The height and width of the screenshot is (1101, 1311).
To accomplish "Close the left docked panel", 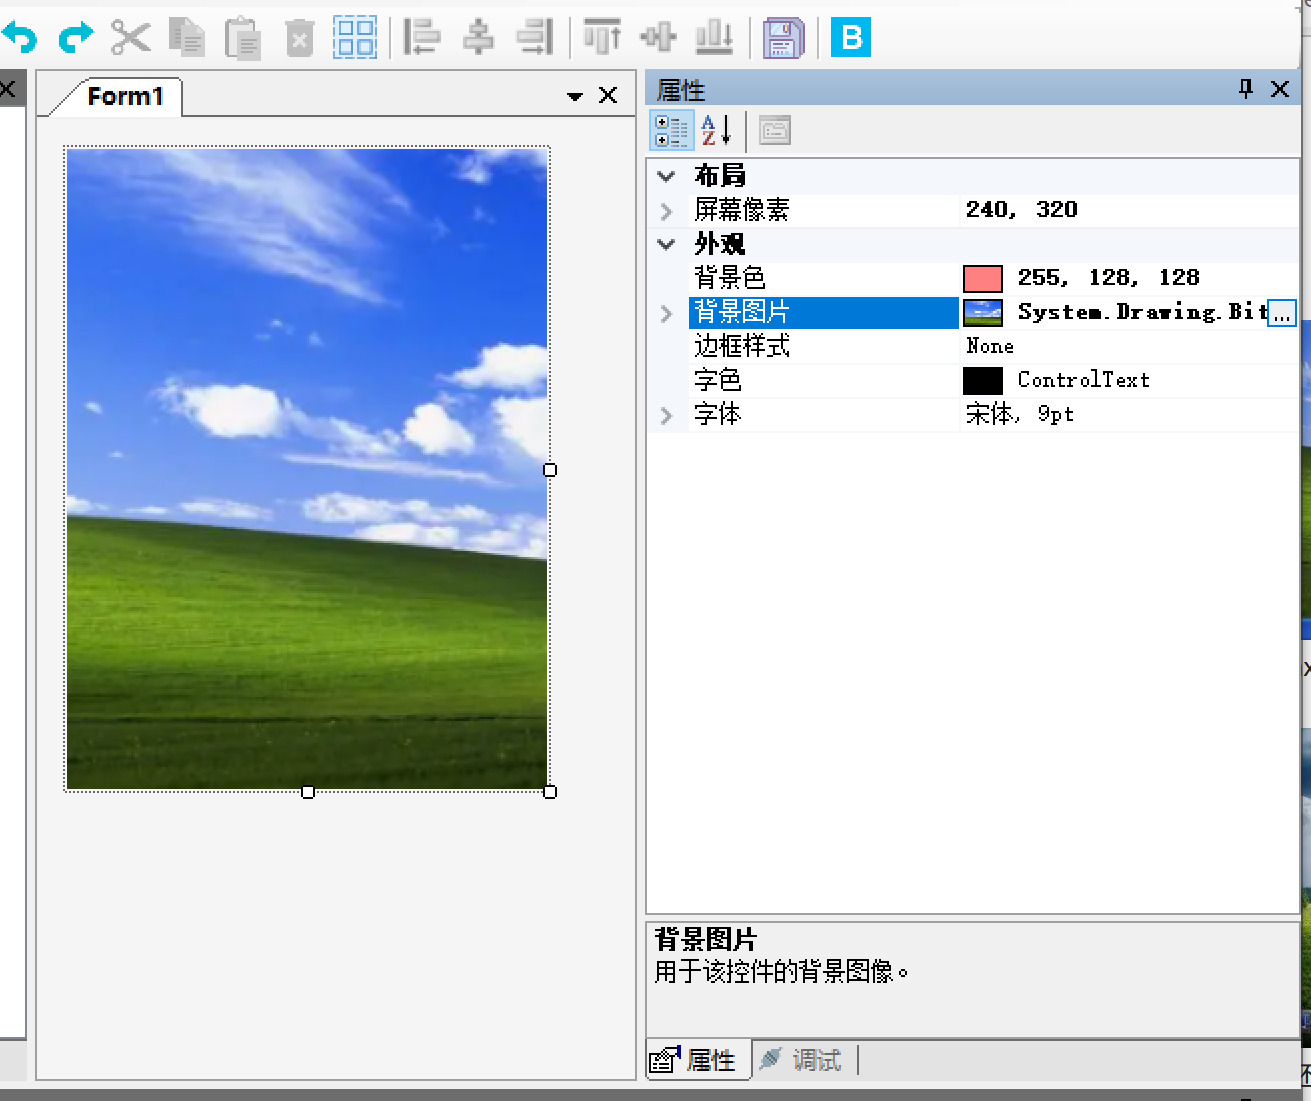I will pos(7,89).
